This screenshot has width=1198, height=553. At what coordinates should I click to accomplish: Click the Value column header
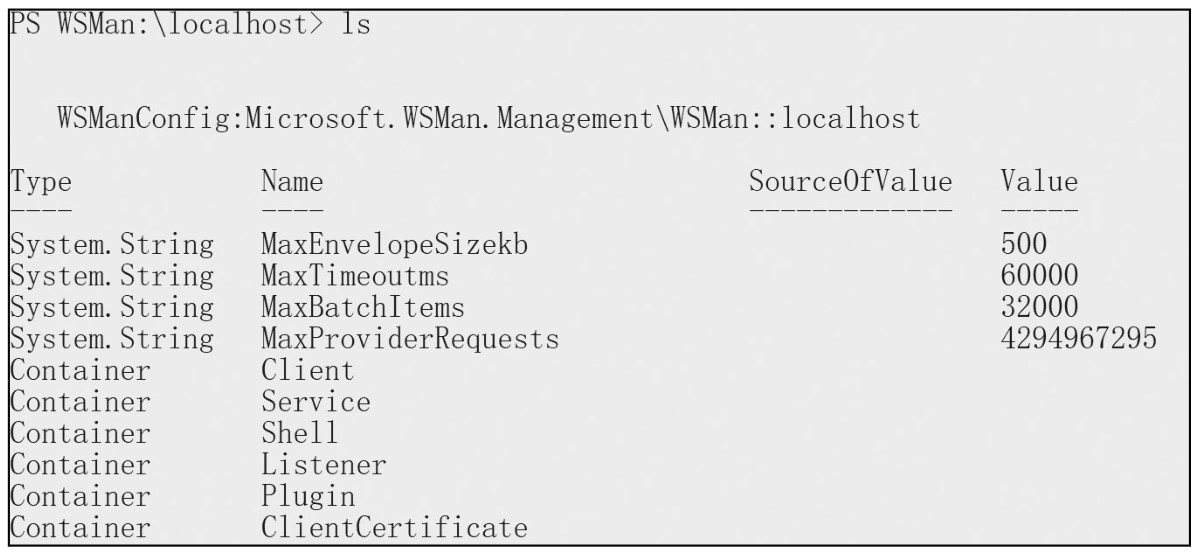coord(1039,182)
